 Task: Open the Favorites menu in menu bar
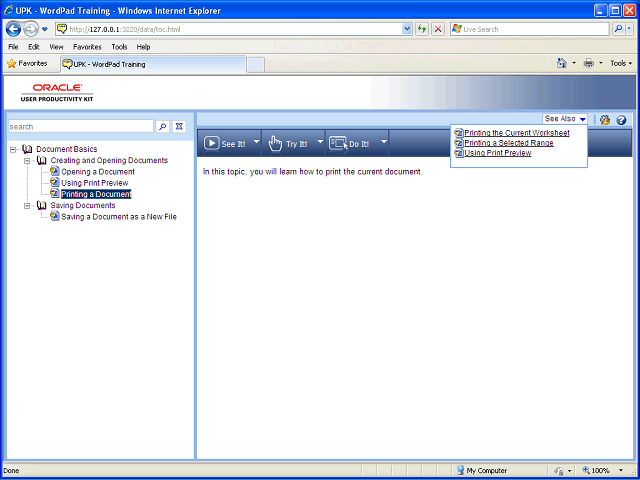tap(87, 47)
